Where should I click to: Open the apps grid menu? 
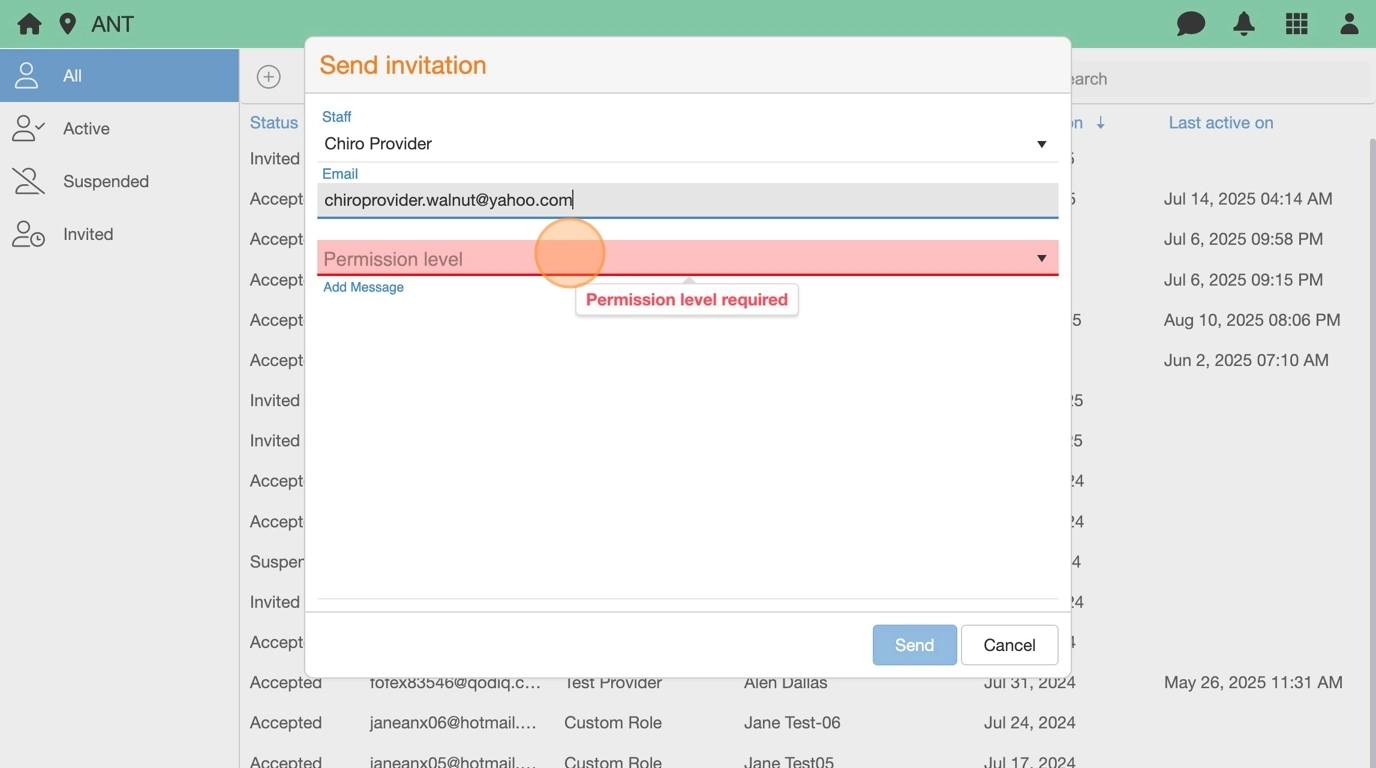1296,24
